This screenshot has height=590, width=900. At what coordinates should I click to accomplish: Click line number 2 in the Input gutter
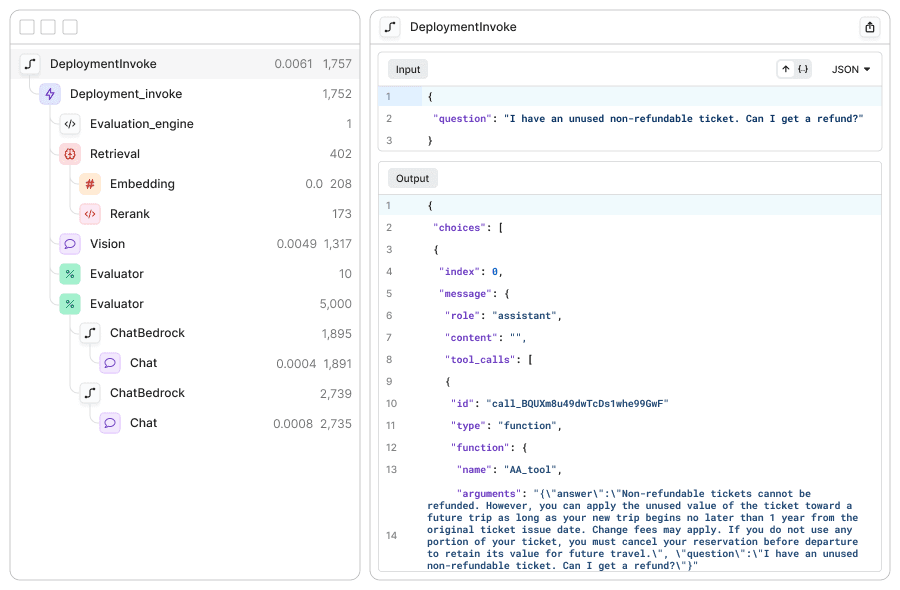(389, 119)
